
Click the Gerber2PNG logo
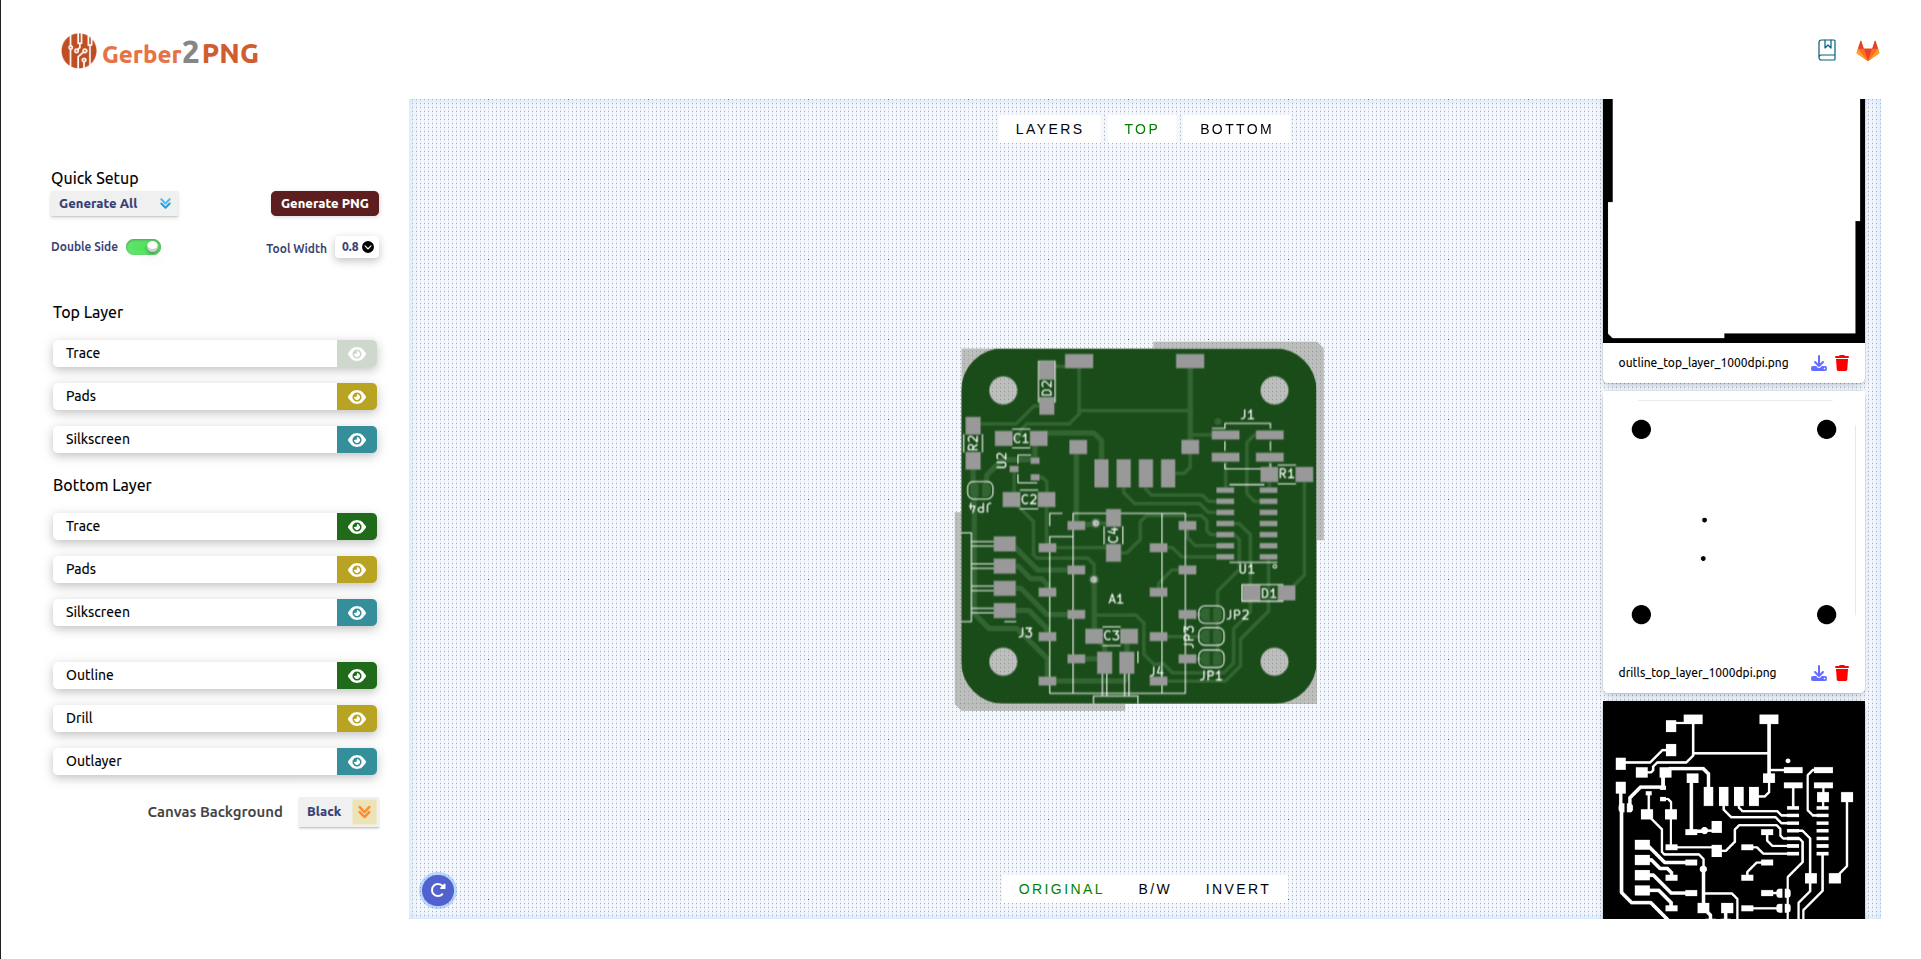pyautogui.click(x=160, y=52)
